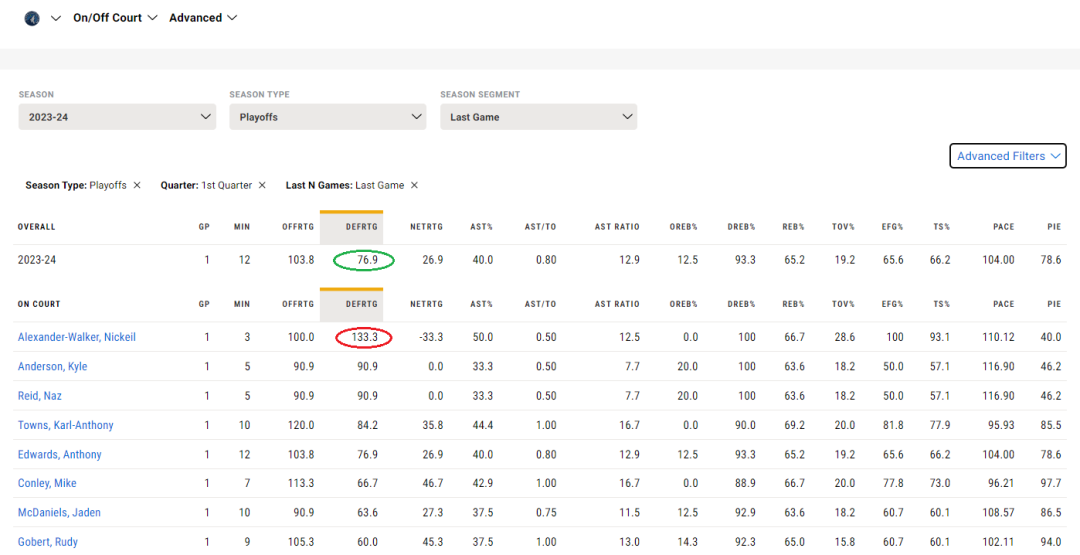Open the Season Type Playoffs dropdown
This screenshot has height=555, width=1080.
click(328, 117)
